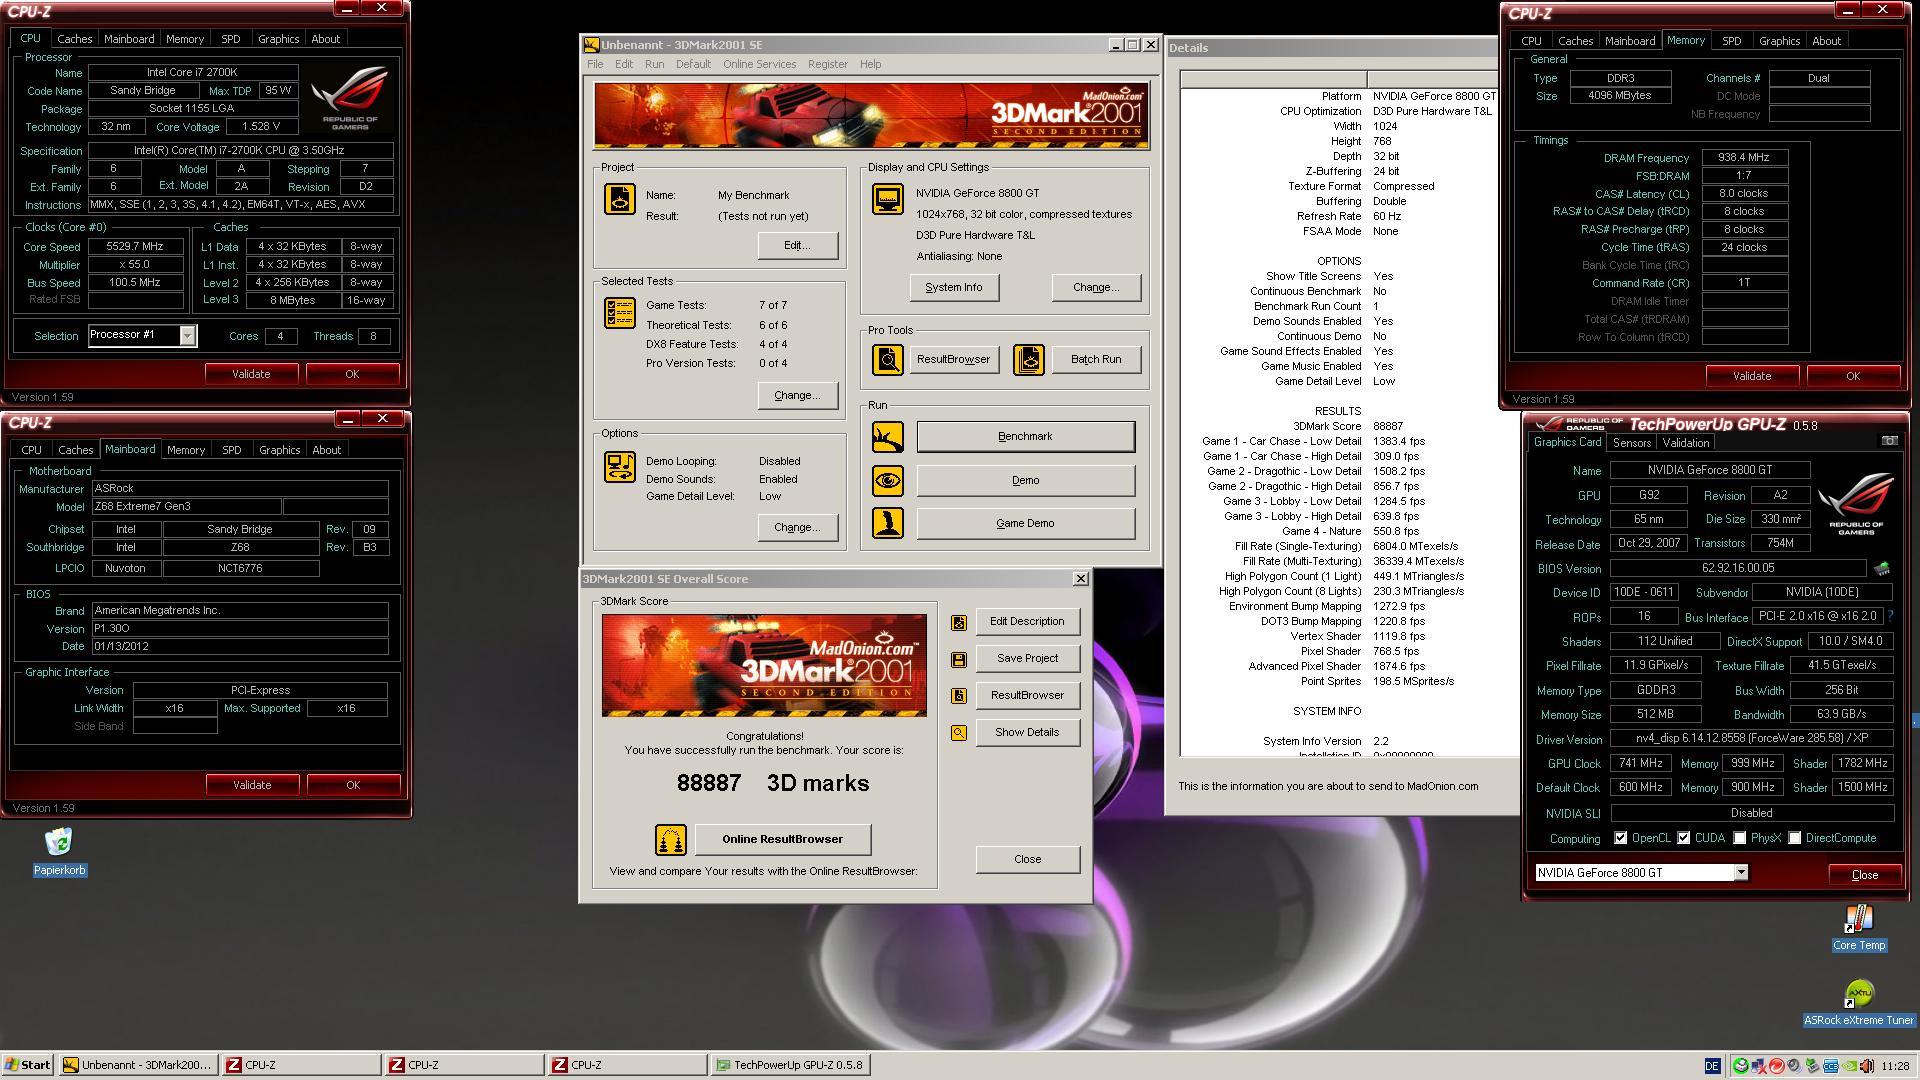This screenshot has width=1920, height=1080.
Task: Click the Benchmark run icon
Action: click(x=887, y=437)
